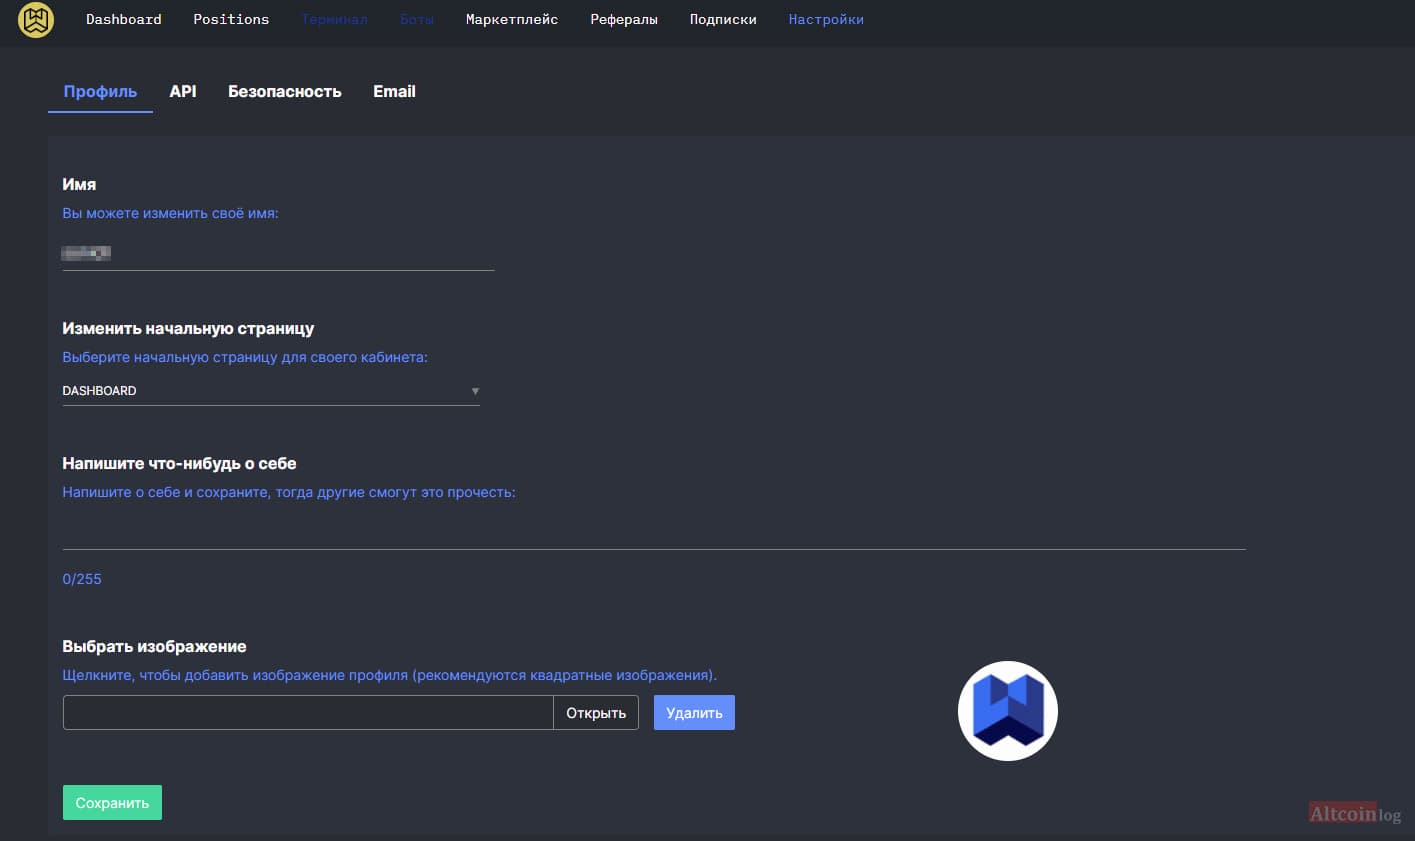Click the hint about квадратные изображения
This screenshot has height=841, width=1415.
(390, 675)
